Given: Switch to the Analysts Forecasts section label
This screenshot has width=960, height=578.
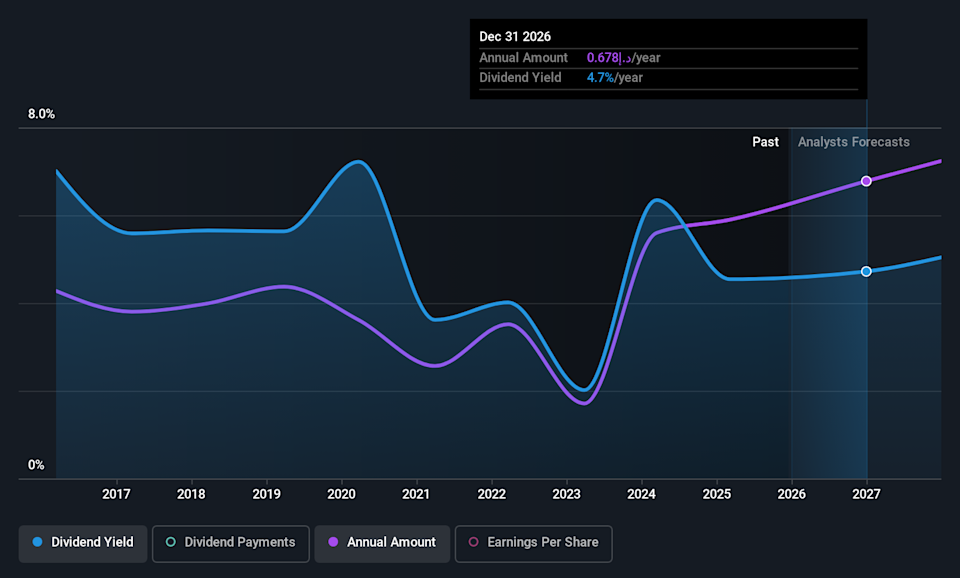Looking at the screenshot, I should (853, 142).
